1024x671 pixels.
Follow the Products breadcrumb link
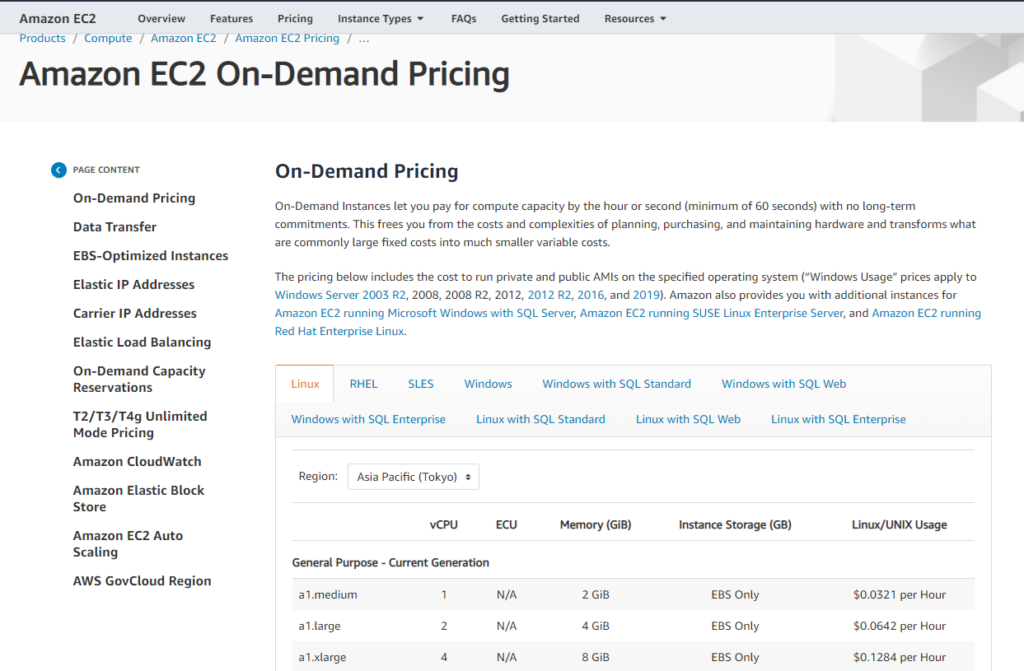tap(42, 39)
